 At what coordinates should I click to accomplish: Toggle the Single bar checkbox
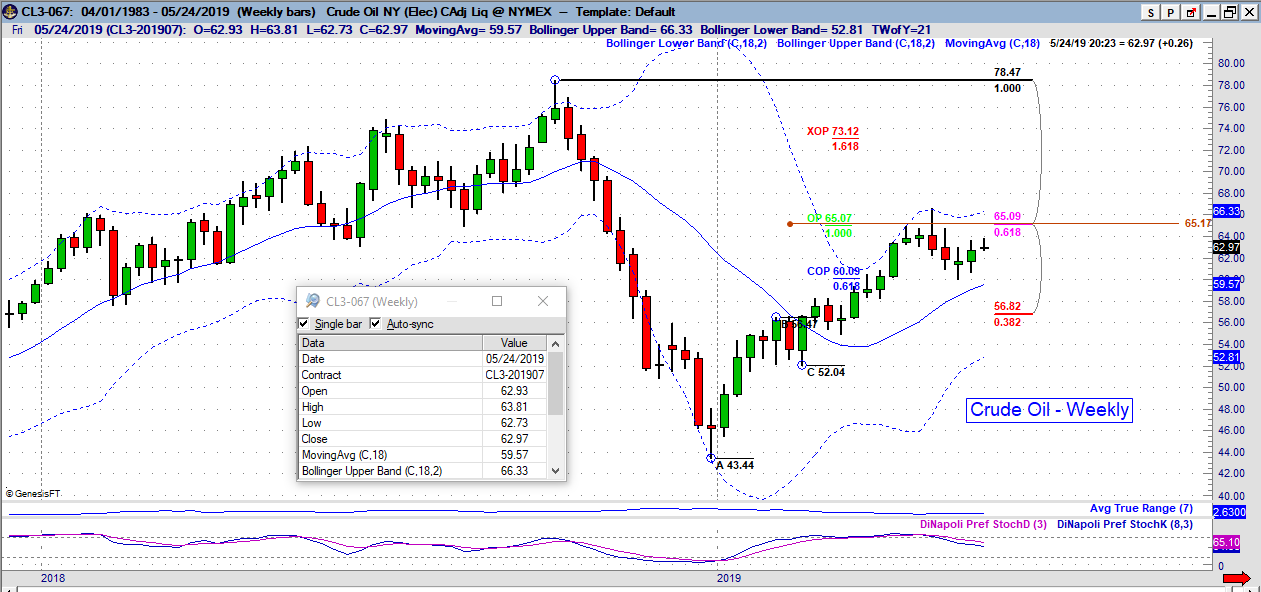(304, 324)
